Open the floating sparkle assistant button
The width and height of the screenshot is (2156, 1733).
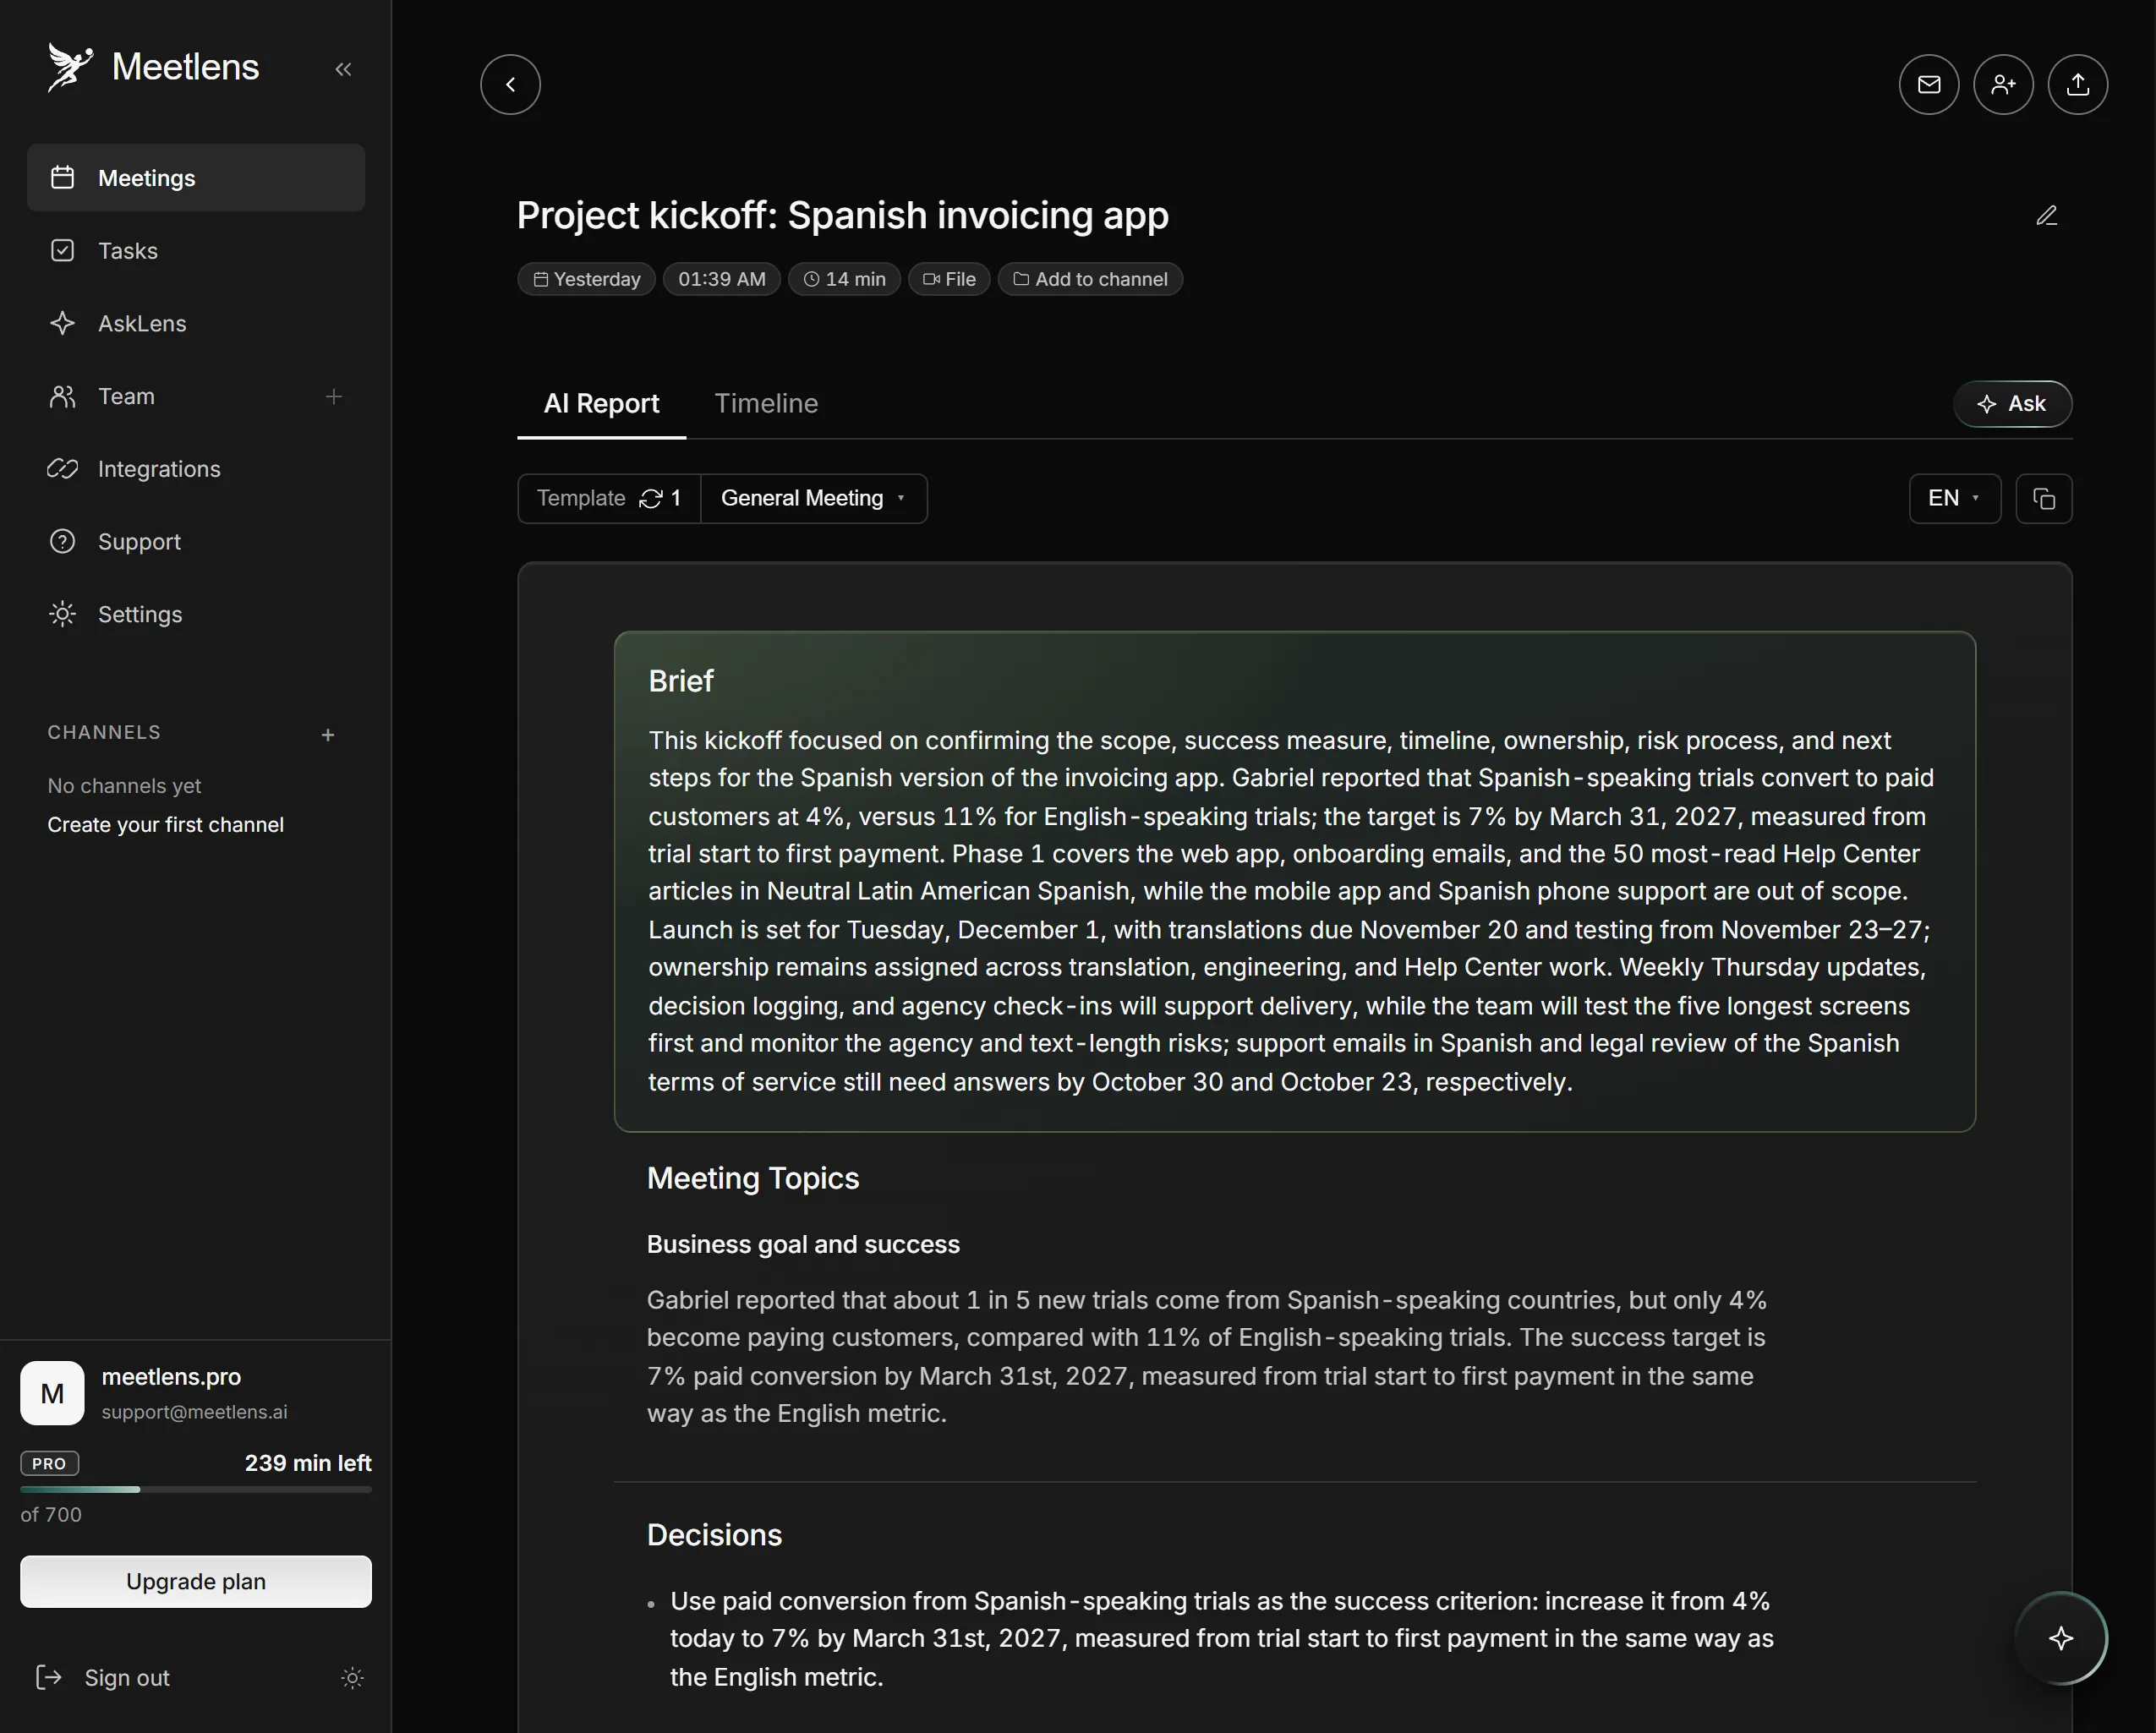tap(2060, 1638)
